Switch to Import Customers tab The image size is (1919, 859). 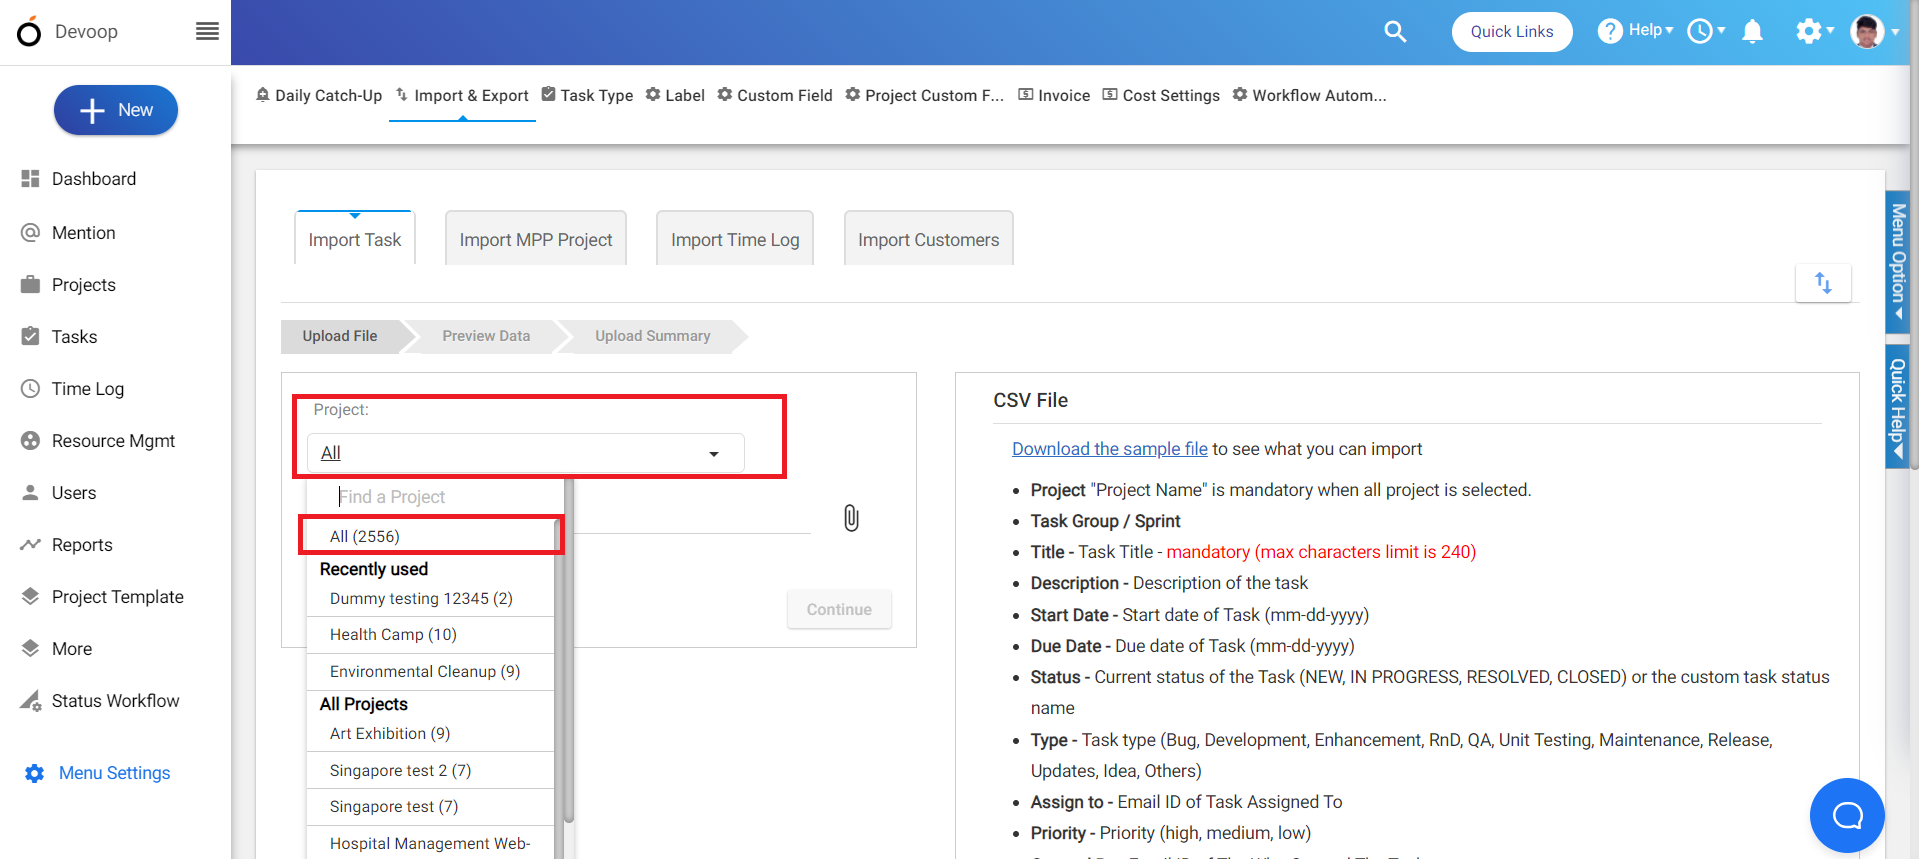tap(929, 239)
